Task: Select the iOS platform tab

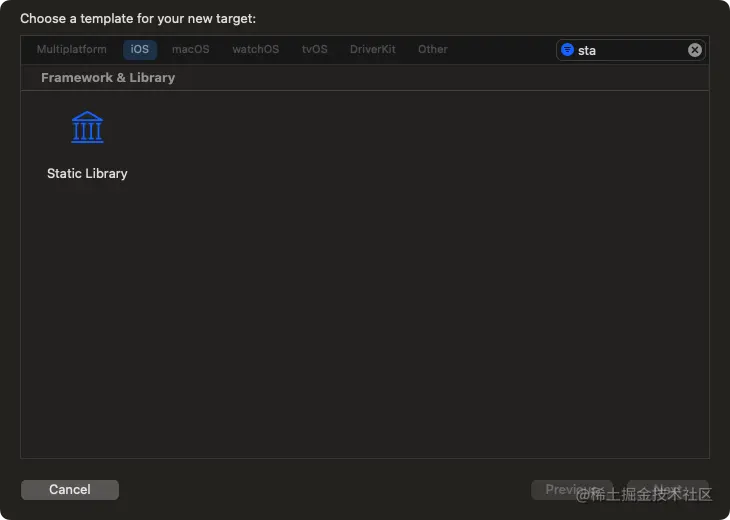Action: pos(140,49)
